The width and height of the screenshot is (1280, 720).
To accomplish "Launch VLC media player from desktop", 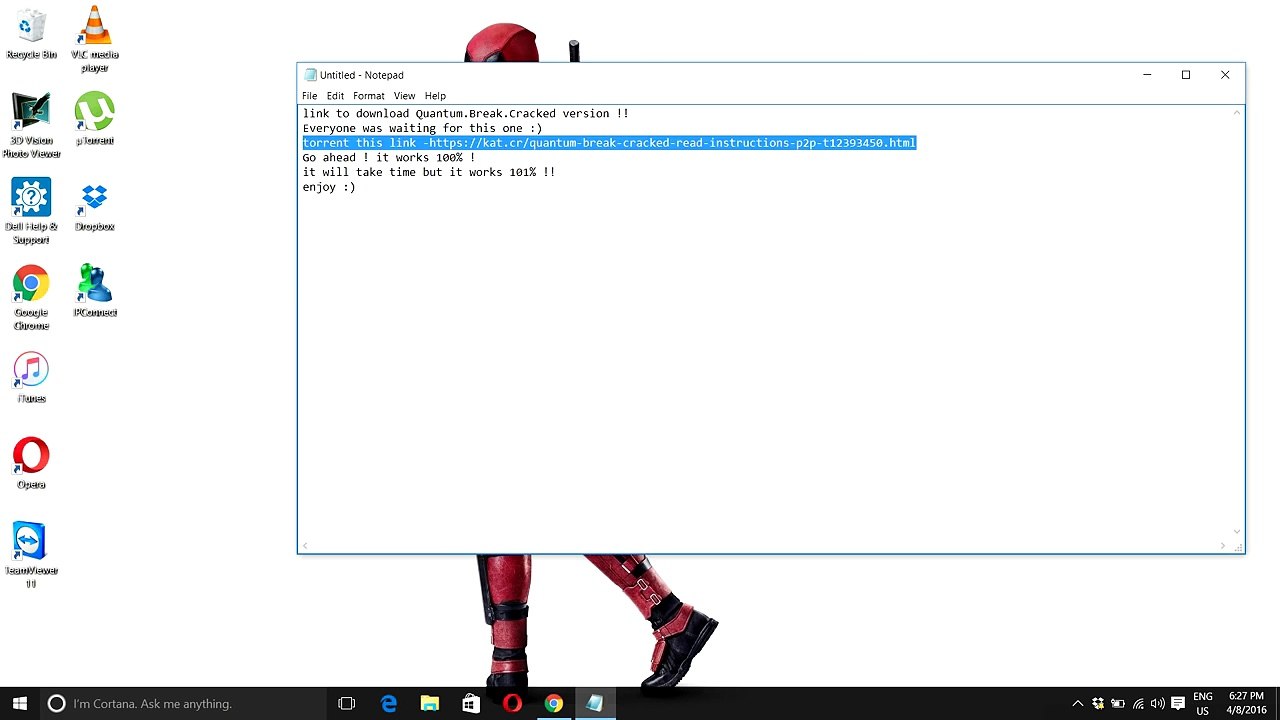I will click(95, 39).
